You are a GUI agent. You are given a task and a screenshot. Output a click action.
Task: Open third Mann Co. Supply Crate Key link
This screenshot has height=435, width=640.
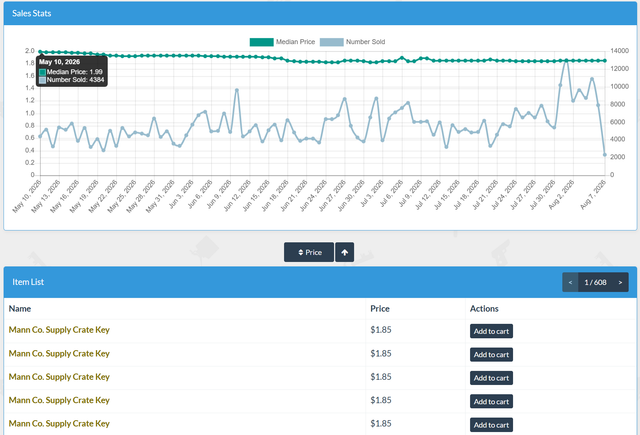[59, 377]
